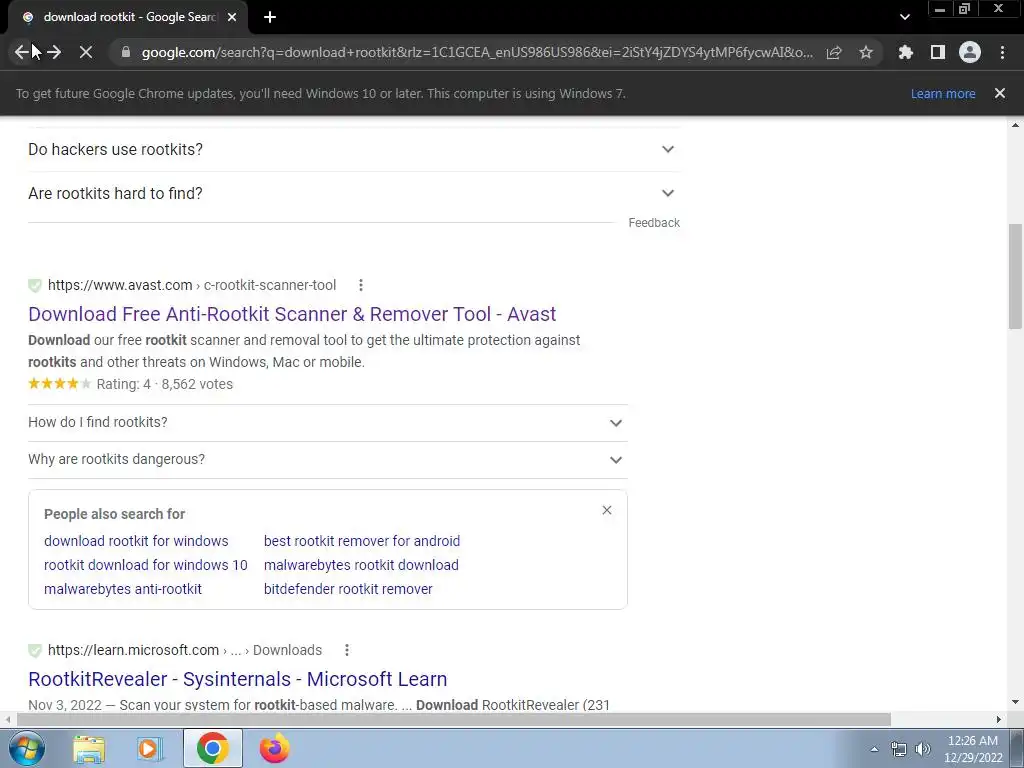Image resolution: width=1024 pixels, height=768 pixels.
Task: Click the taskbar clock showing 12:26 AM
Action: click(973, 748)
